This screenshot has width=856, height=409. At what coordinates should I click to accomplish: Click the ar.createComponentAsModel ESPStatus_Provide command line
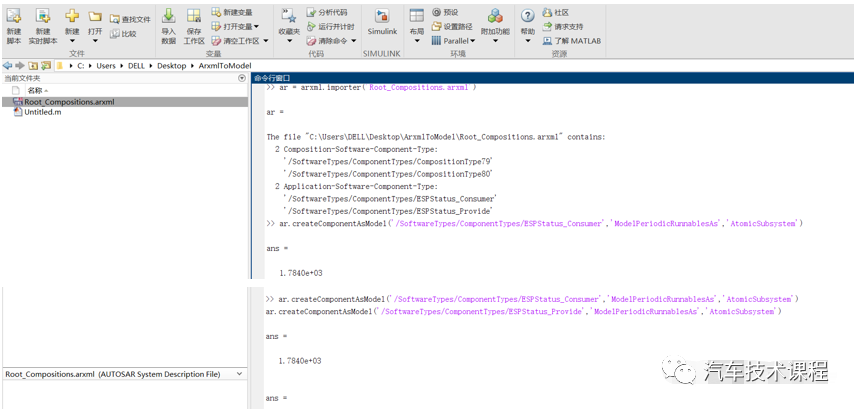[524, 311]
